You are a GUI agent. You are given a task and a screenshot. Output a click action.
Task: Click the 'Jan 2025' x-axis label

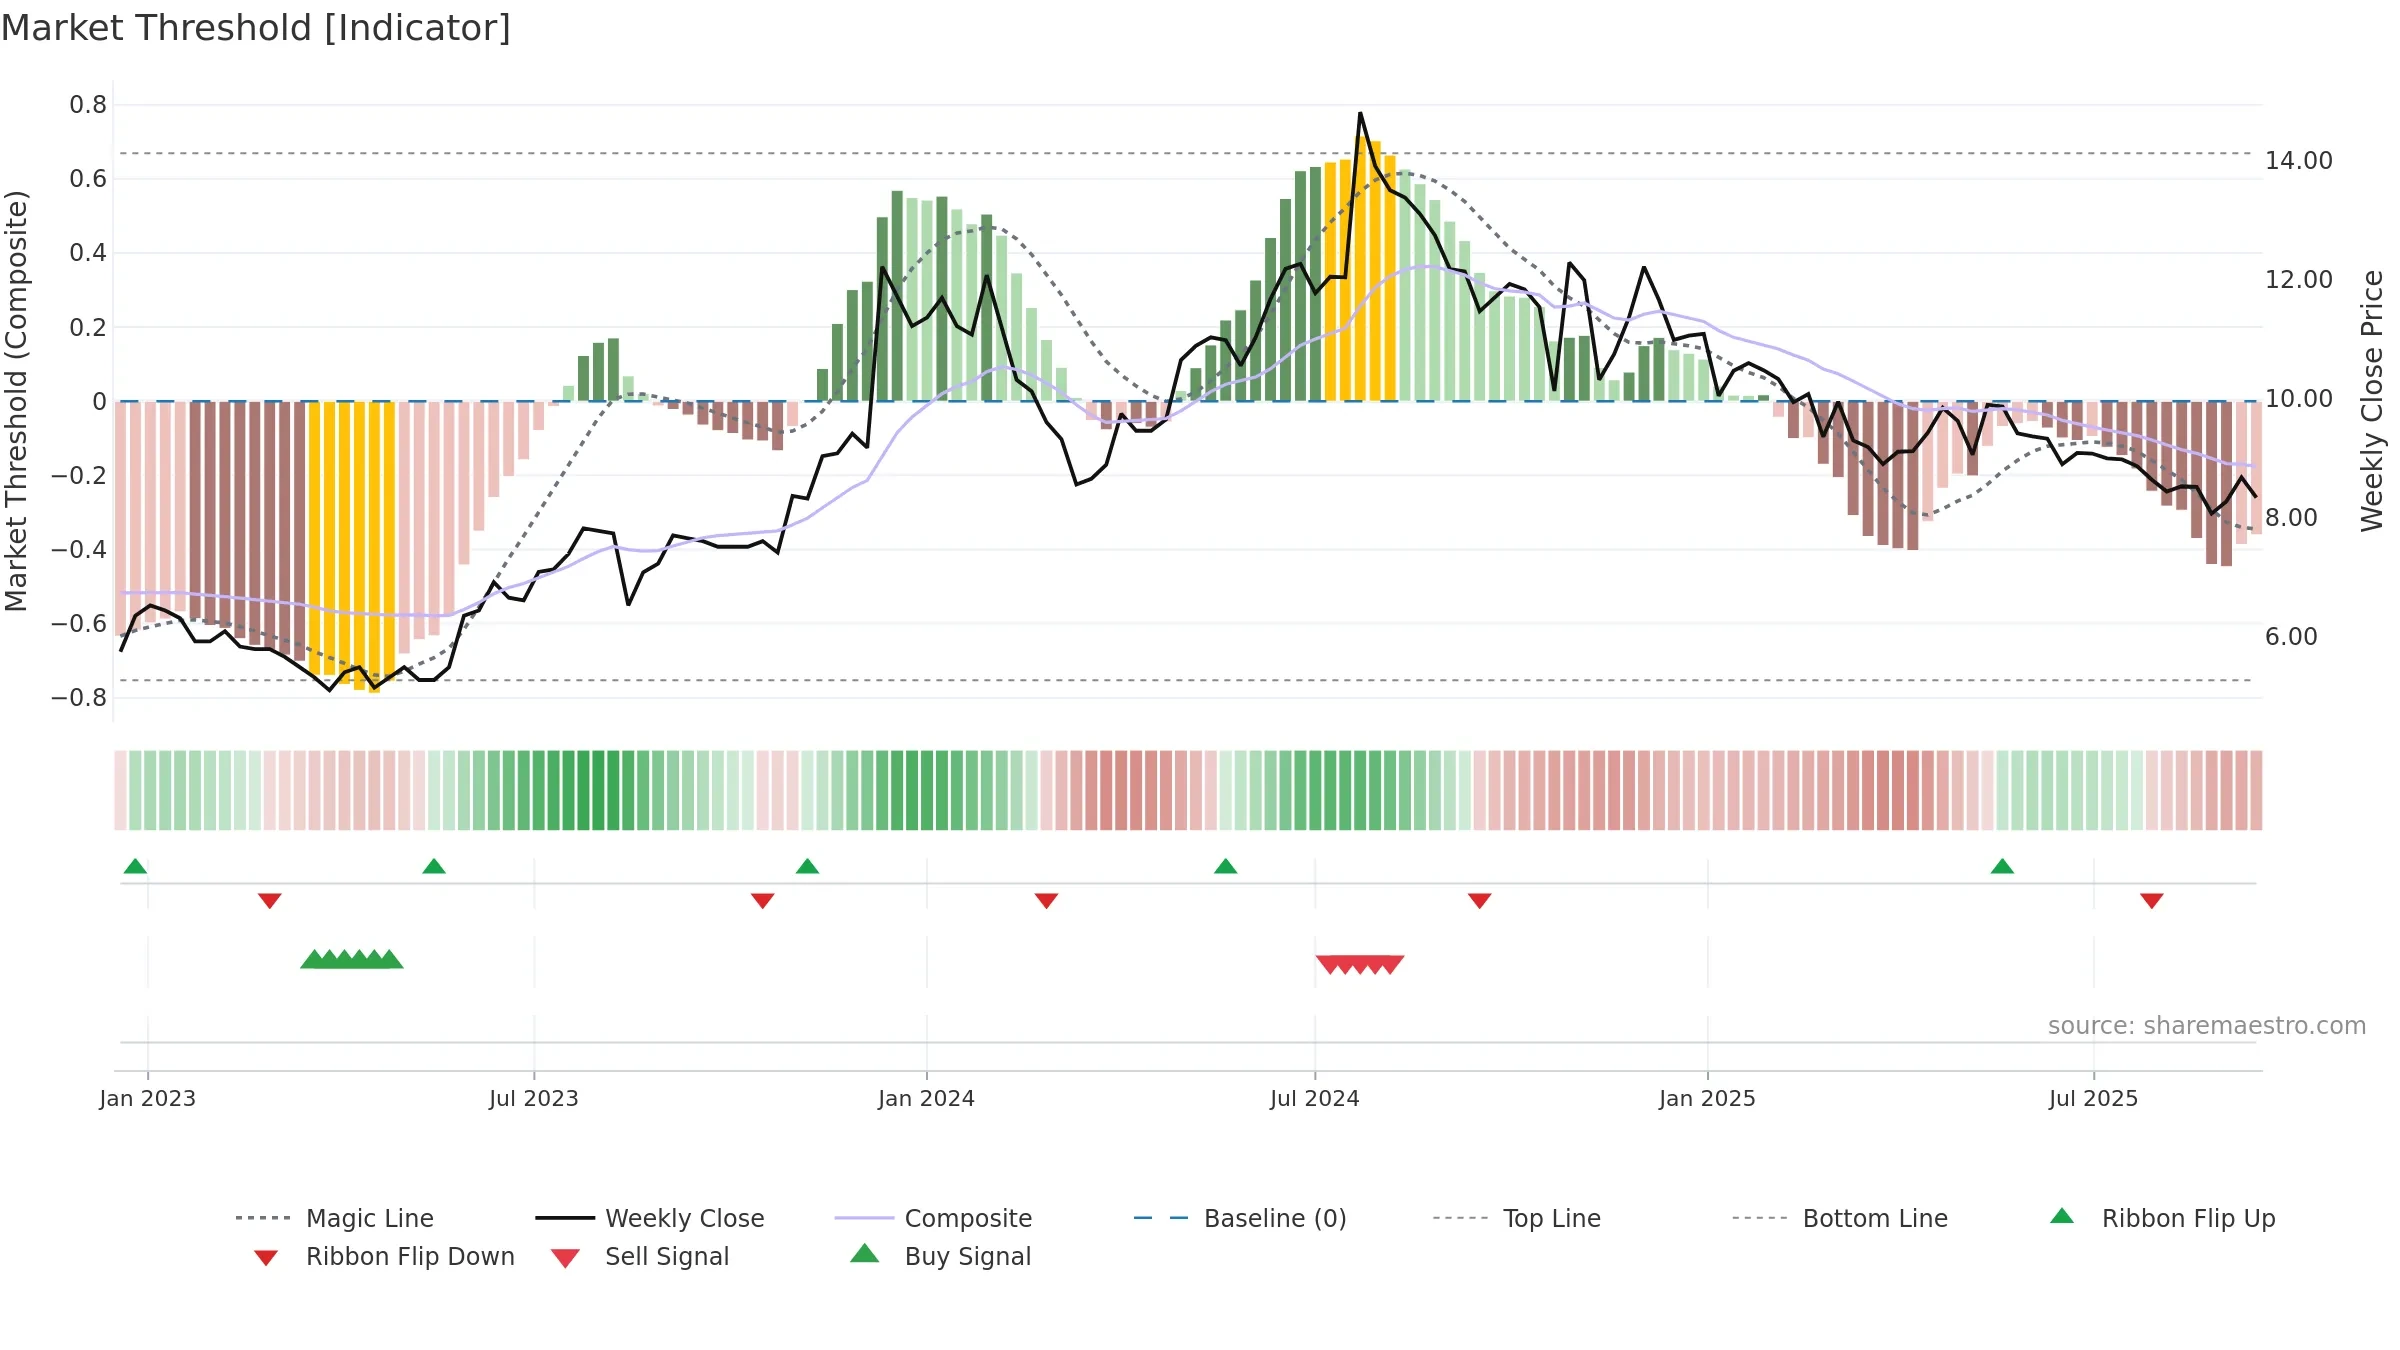[1708, 1098]
